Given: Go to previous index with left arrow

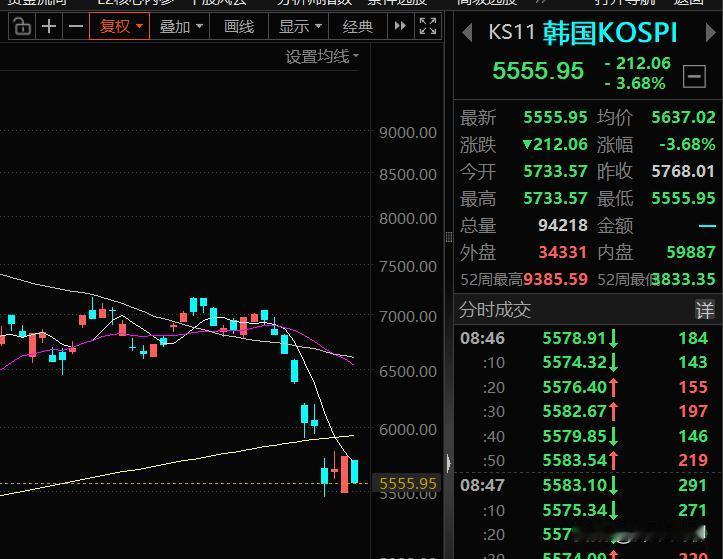Looking at the screenshot, I should click(467, 33).
